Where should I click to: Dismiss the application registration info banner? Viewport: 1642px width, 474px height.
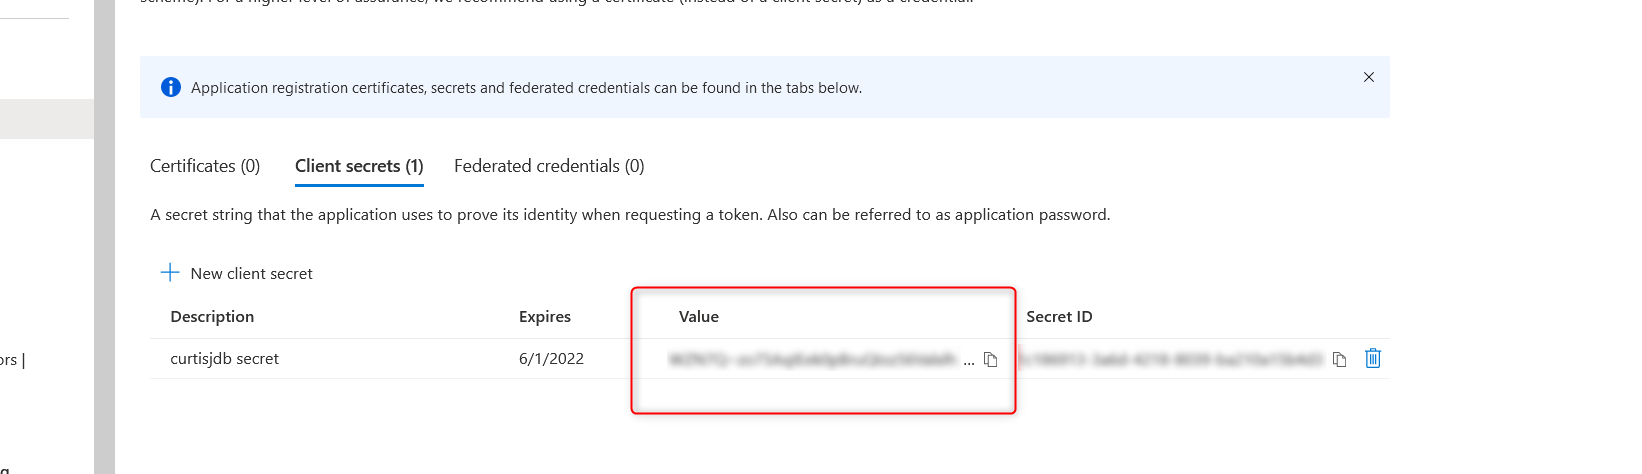coord(1369,77)
